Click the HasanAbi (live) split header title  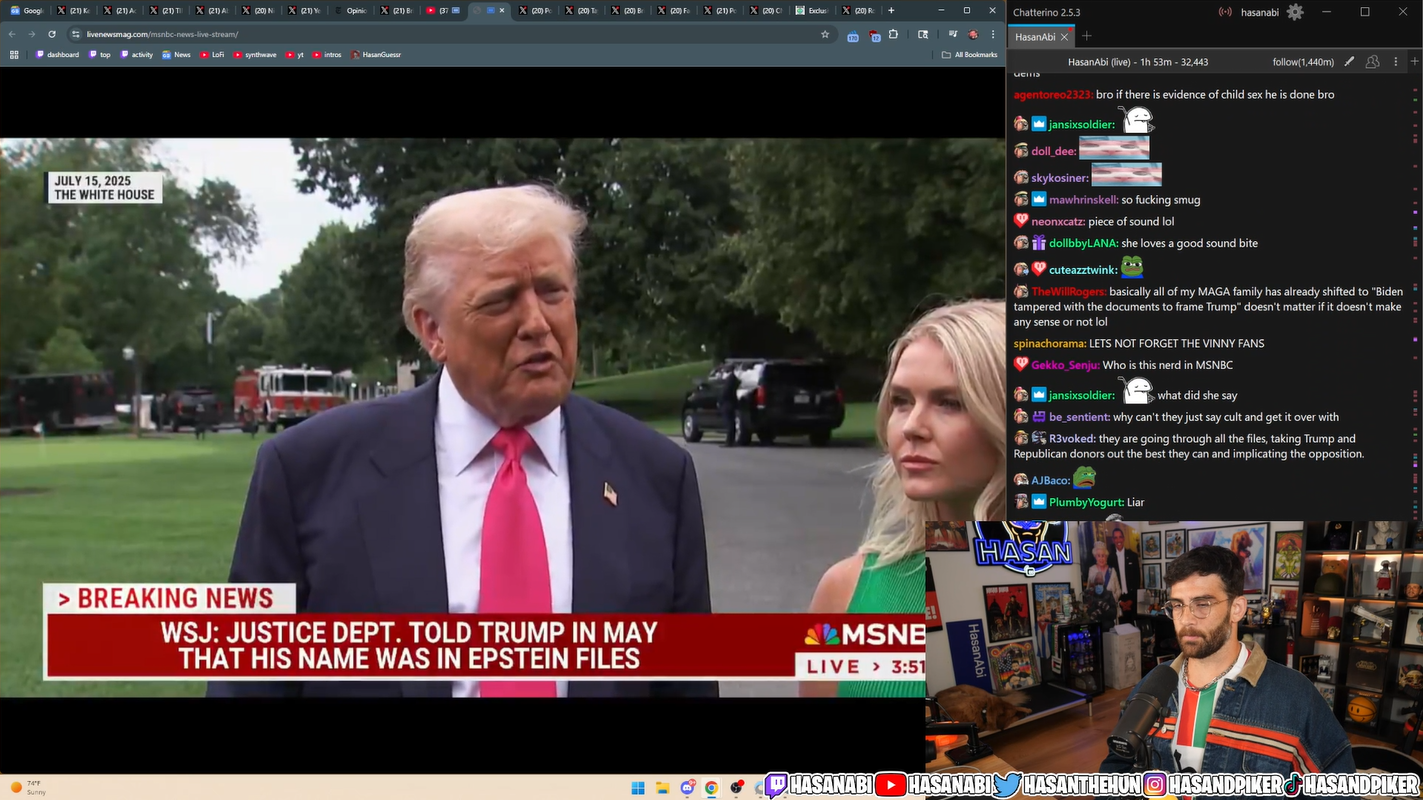1138,62
